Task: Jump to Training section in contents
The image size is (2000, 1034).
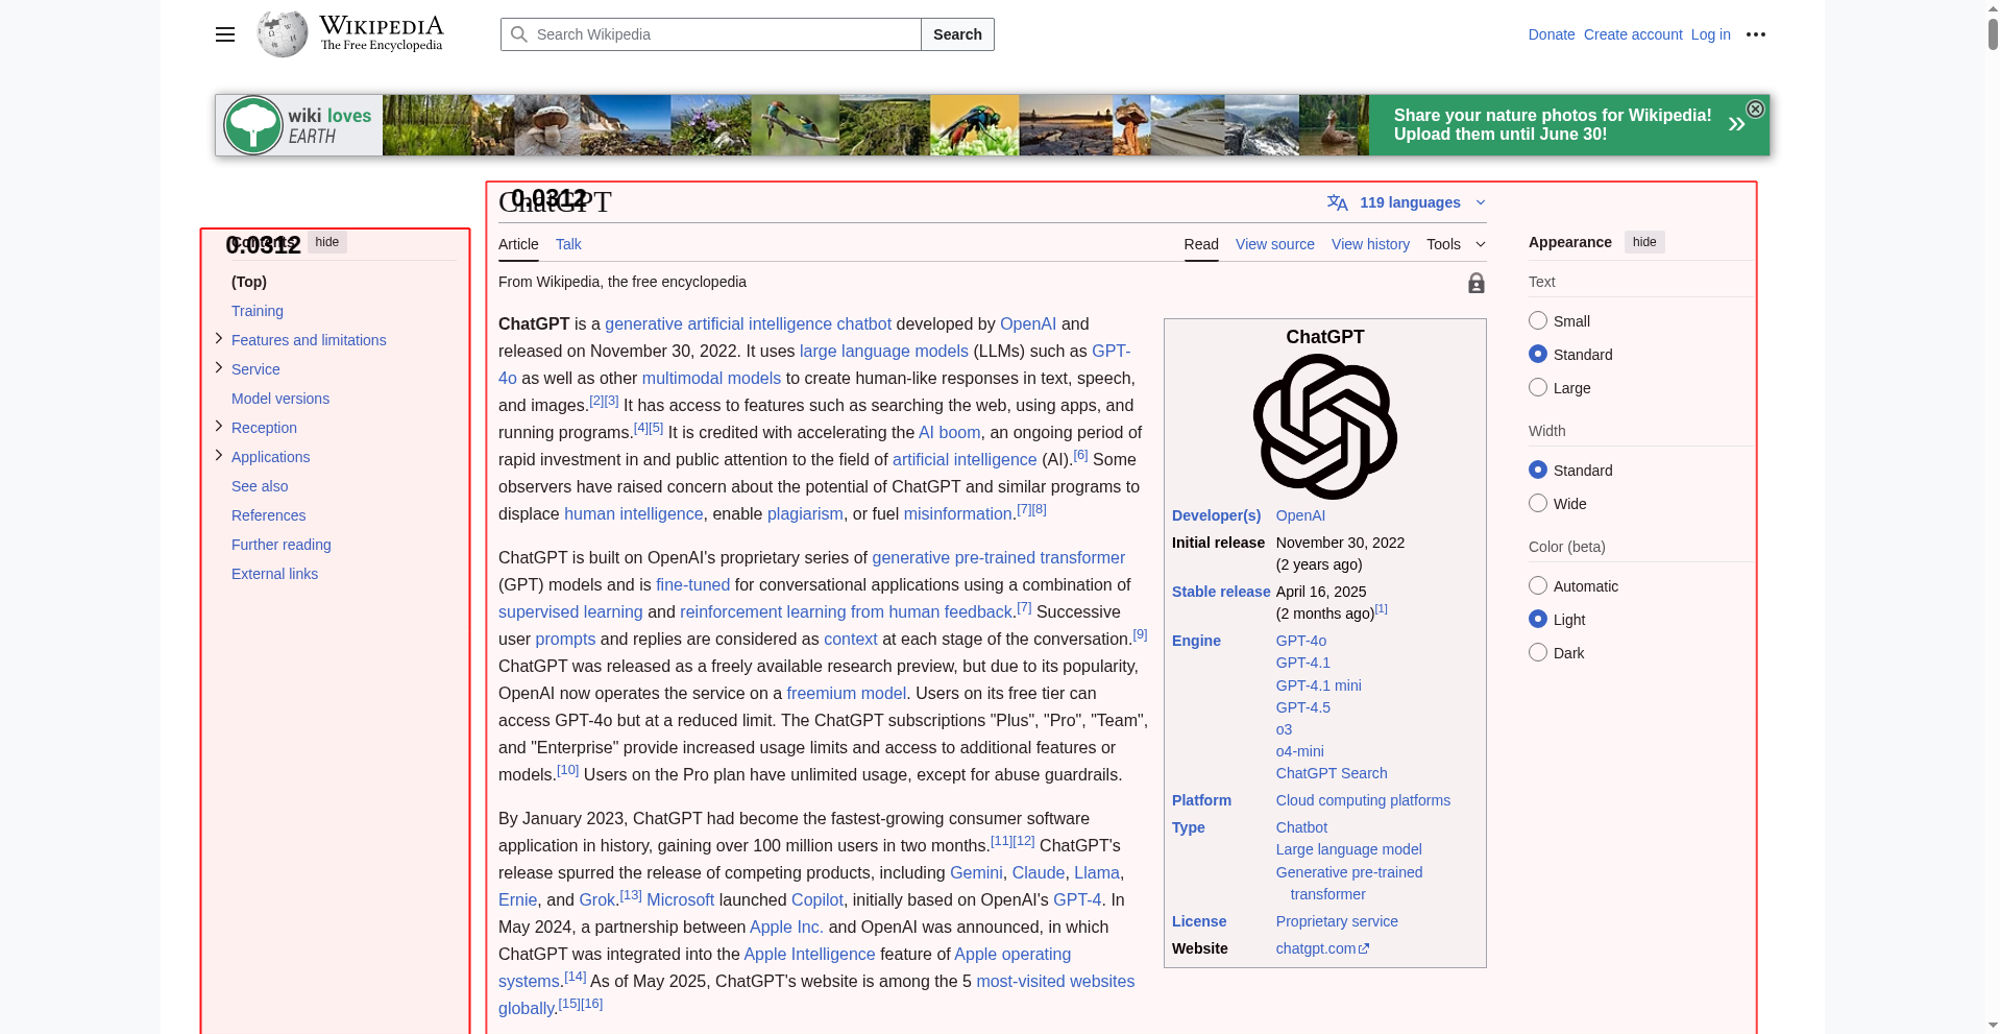Action: point(257,311)
